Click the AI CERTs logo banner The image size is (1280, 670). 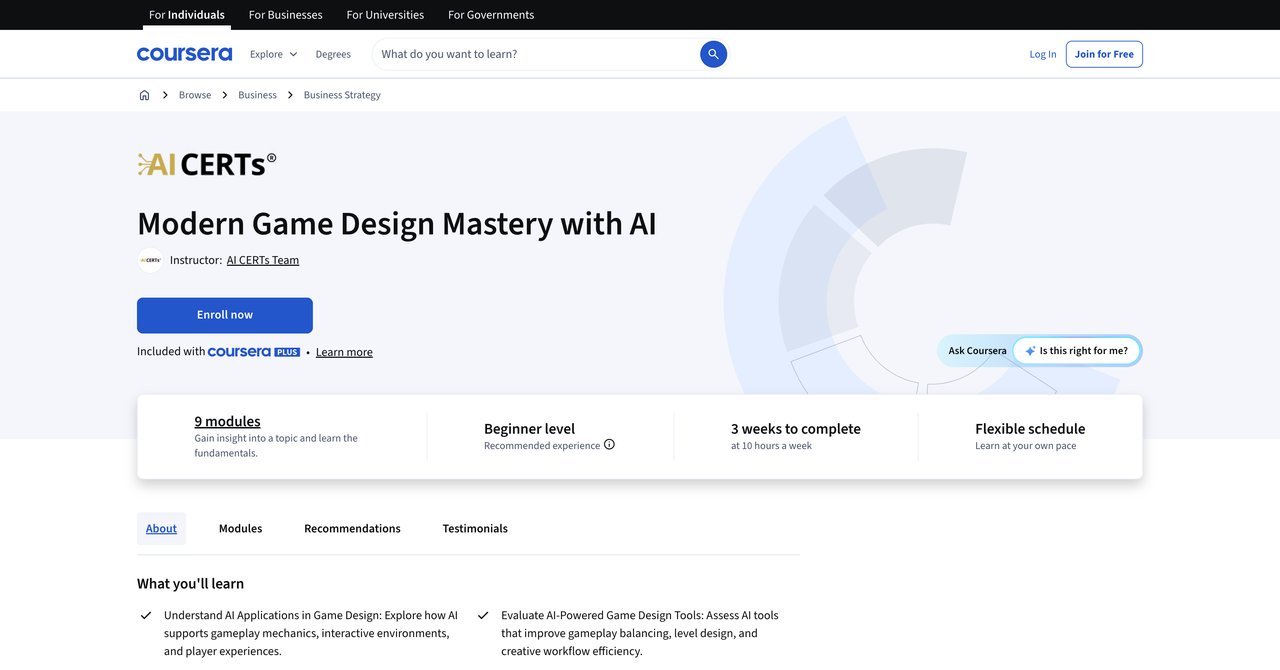coord(207,164)
